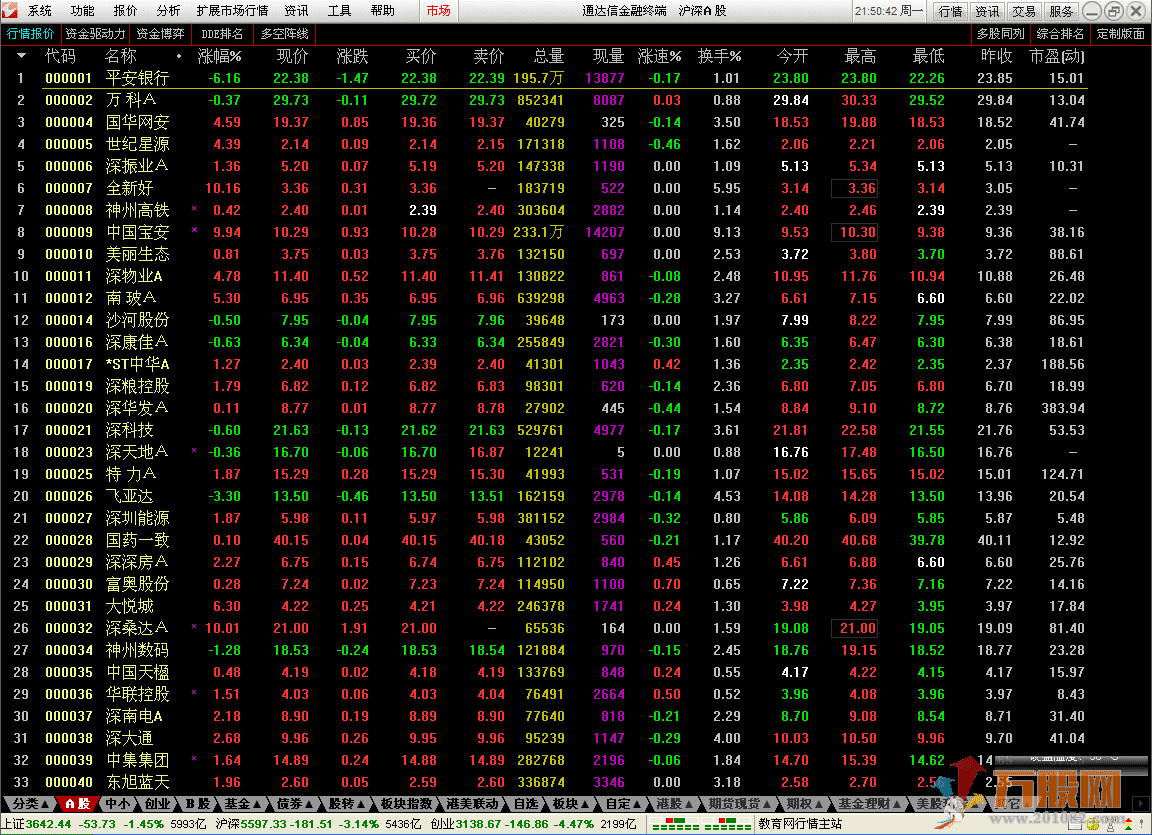The width and height of the screenshot is (1152, 835).
Task: Switch to the 资金博弈 tab
Action: point(160,34)
